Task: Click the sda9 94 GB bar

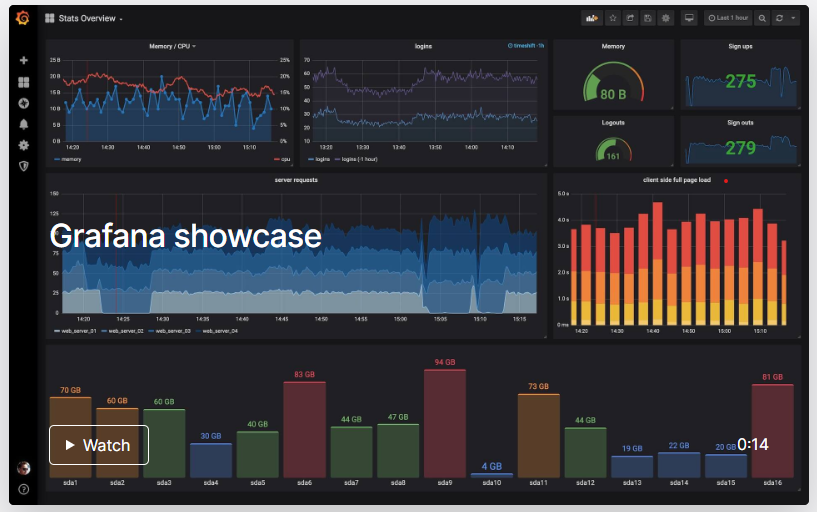Action: point(445,422)
